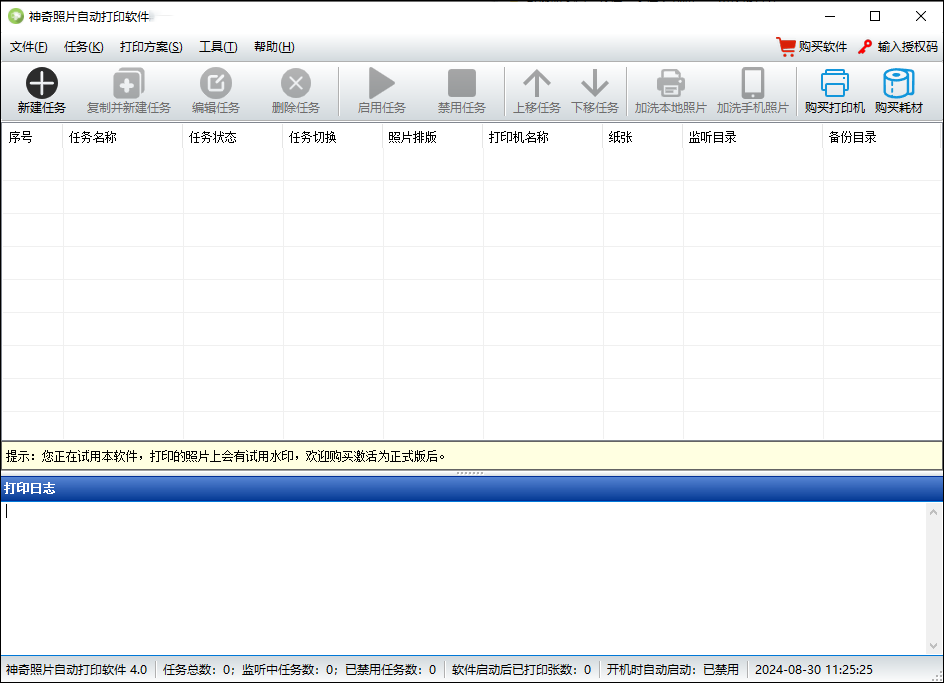Sort by the 任务名称 column header
The width and height of the screenshot is (944, 683).
click(x=123, y=137)
